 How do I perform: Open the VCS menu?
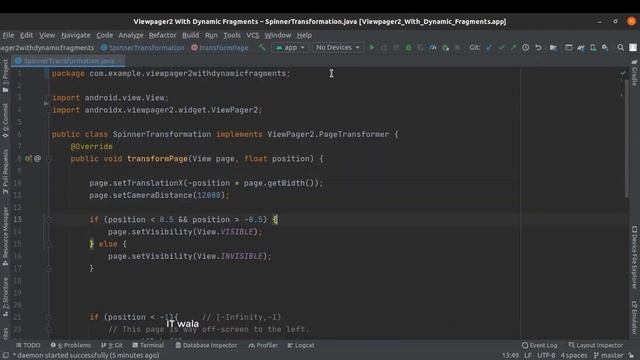(x=252, y=36)
